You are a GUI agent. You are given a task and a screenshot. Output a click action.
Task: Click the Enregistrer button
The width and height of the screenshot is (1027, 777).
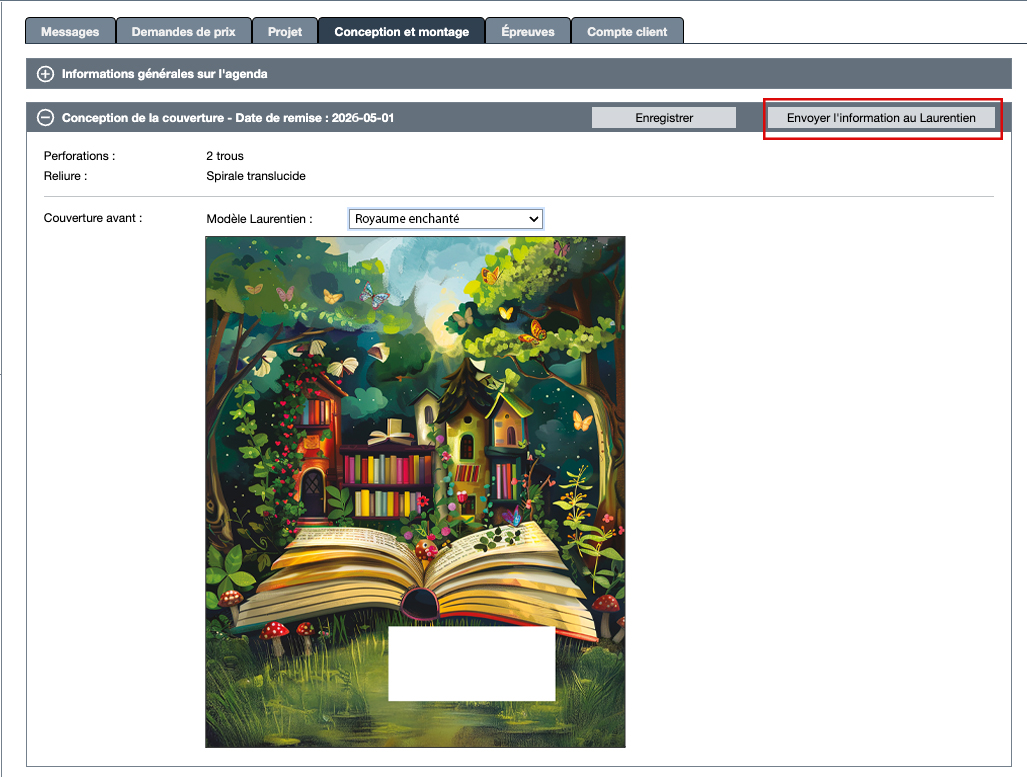664,118
